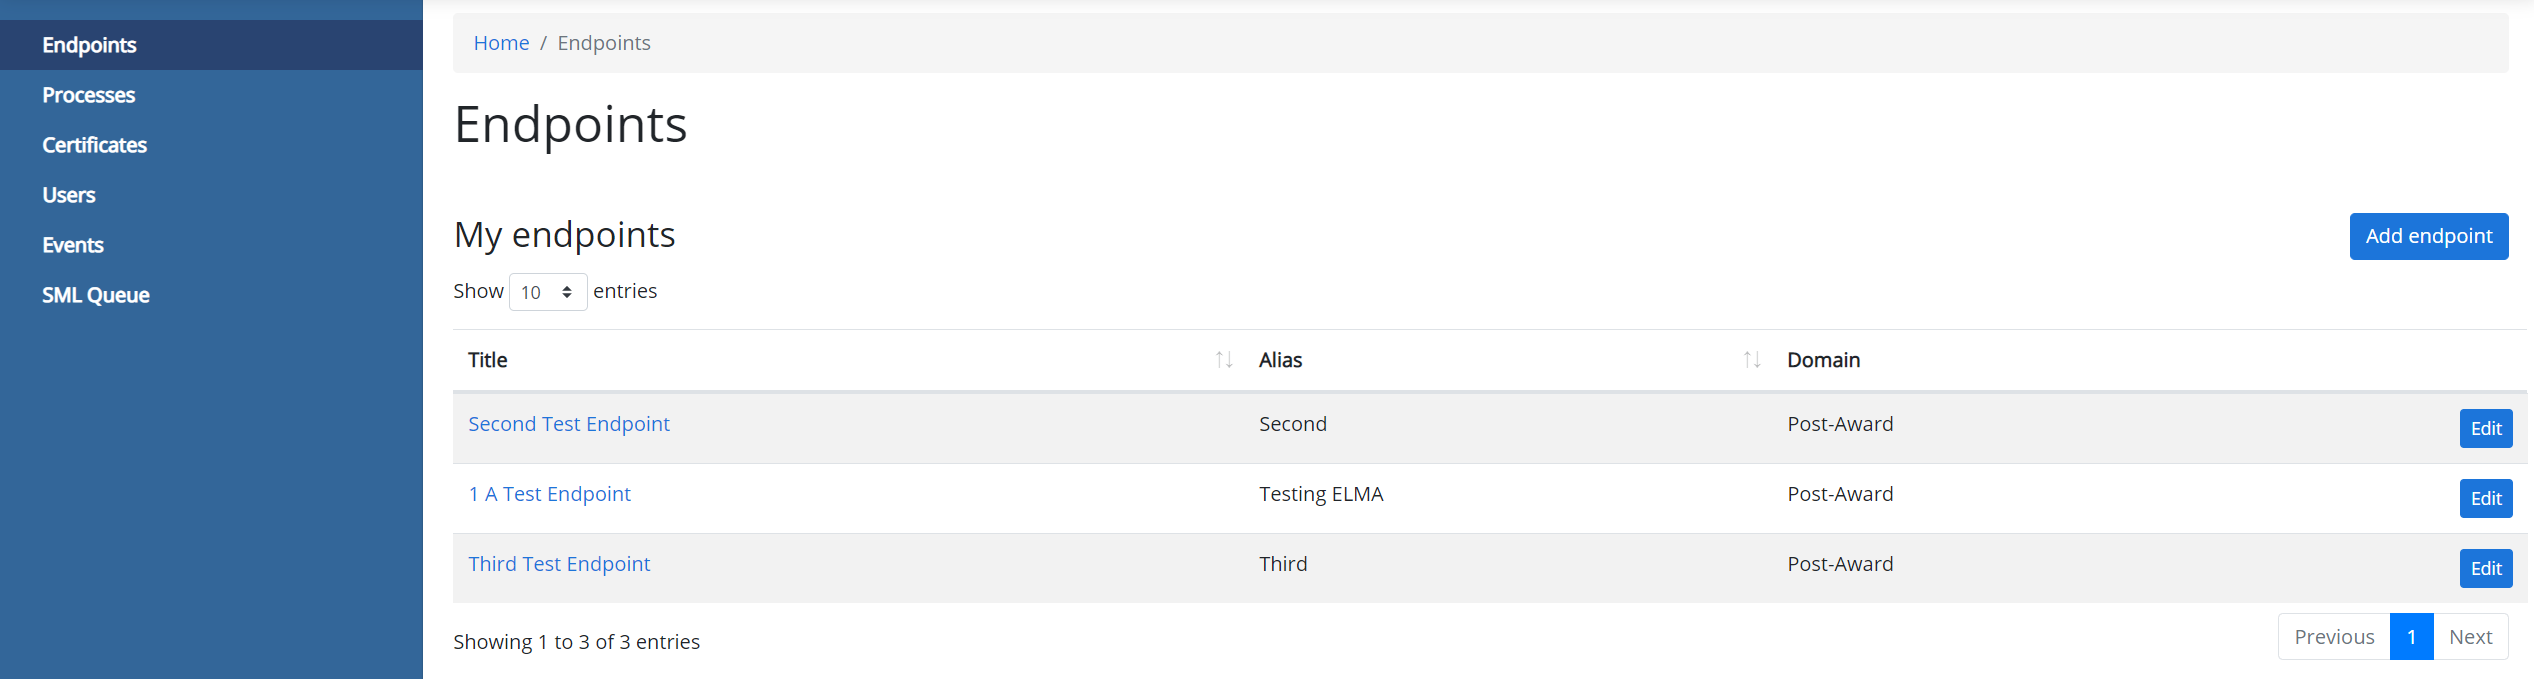2534x679 pixels.
Task: Open the entries-per-page dropdown showing 10
Action: pos(548,292)
